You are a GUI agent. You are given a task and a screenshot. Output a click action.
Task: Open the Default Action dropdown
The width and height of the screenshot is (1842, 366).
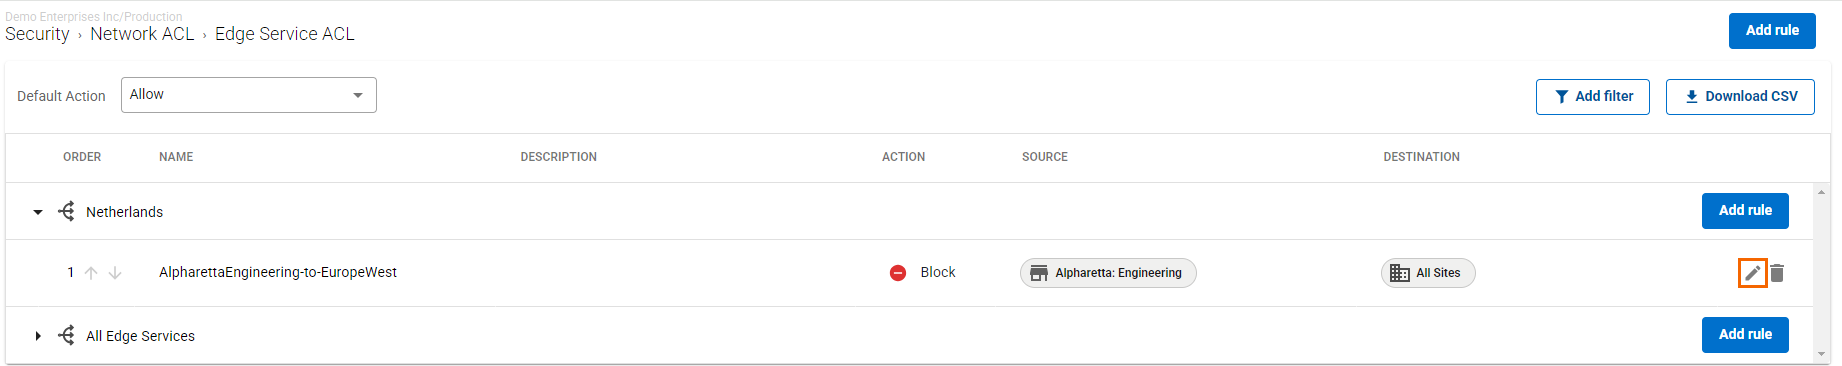point(249,95)
